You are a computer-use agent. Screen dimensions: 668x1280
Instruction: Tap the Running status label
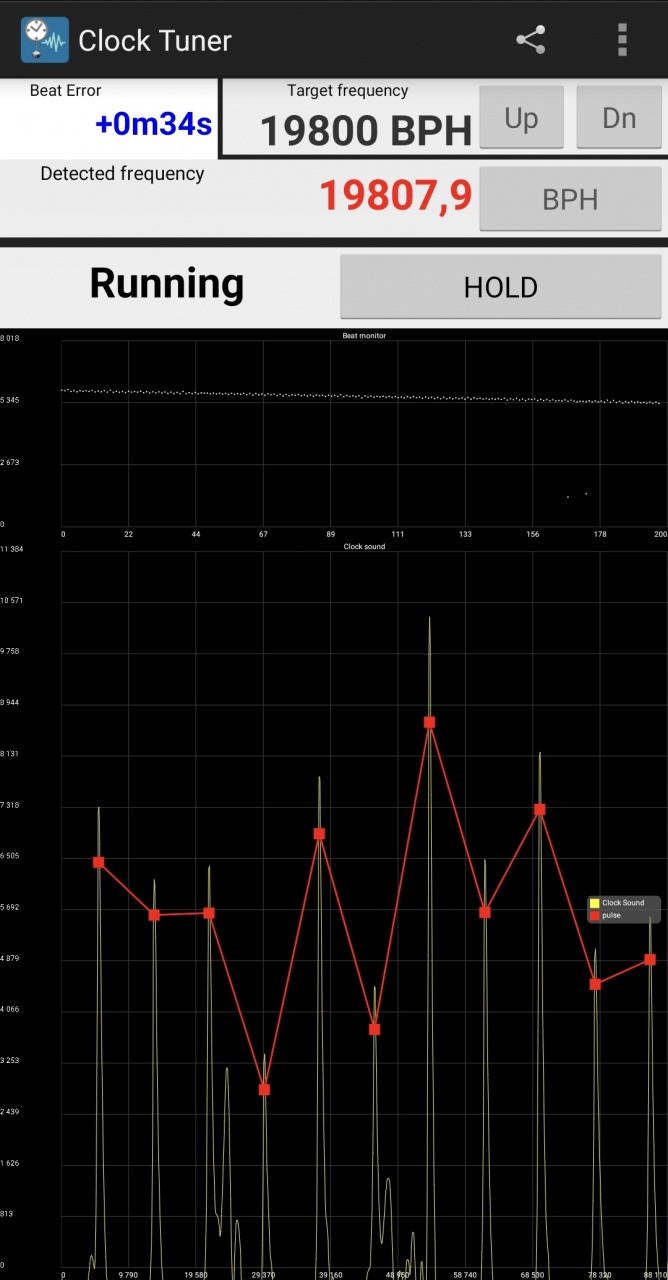pos(167,284)
